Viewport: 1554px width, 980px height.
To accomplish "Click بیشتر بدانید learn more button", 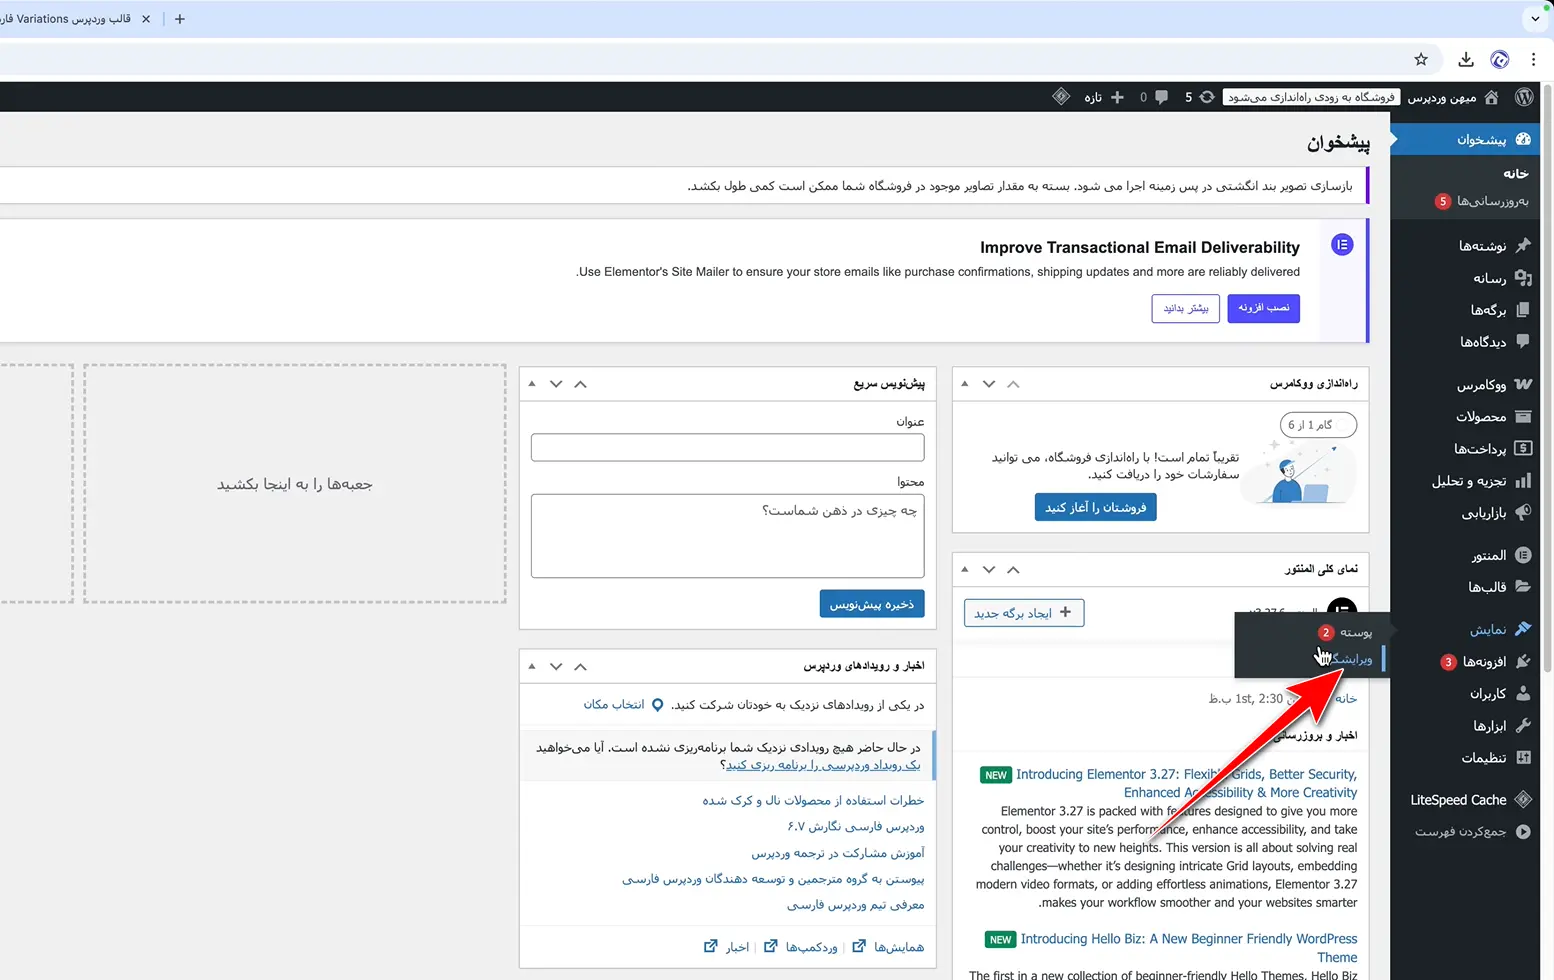I will coord(1186,308).
